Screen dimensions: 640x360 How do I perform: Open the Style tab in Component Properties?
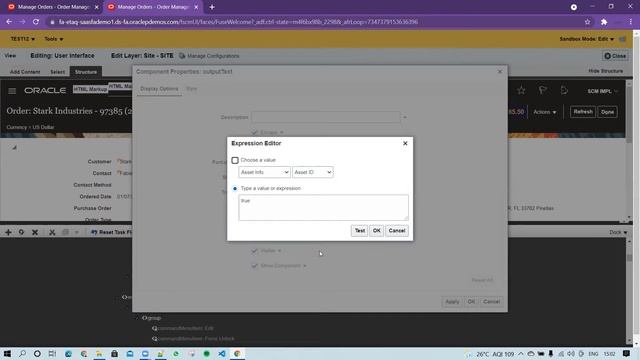click(191, 89)
